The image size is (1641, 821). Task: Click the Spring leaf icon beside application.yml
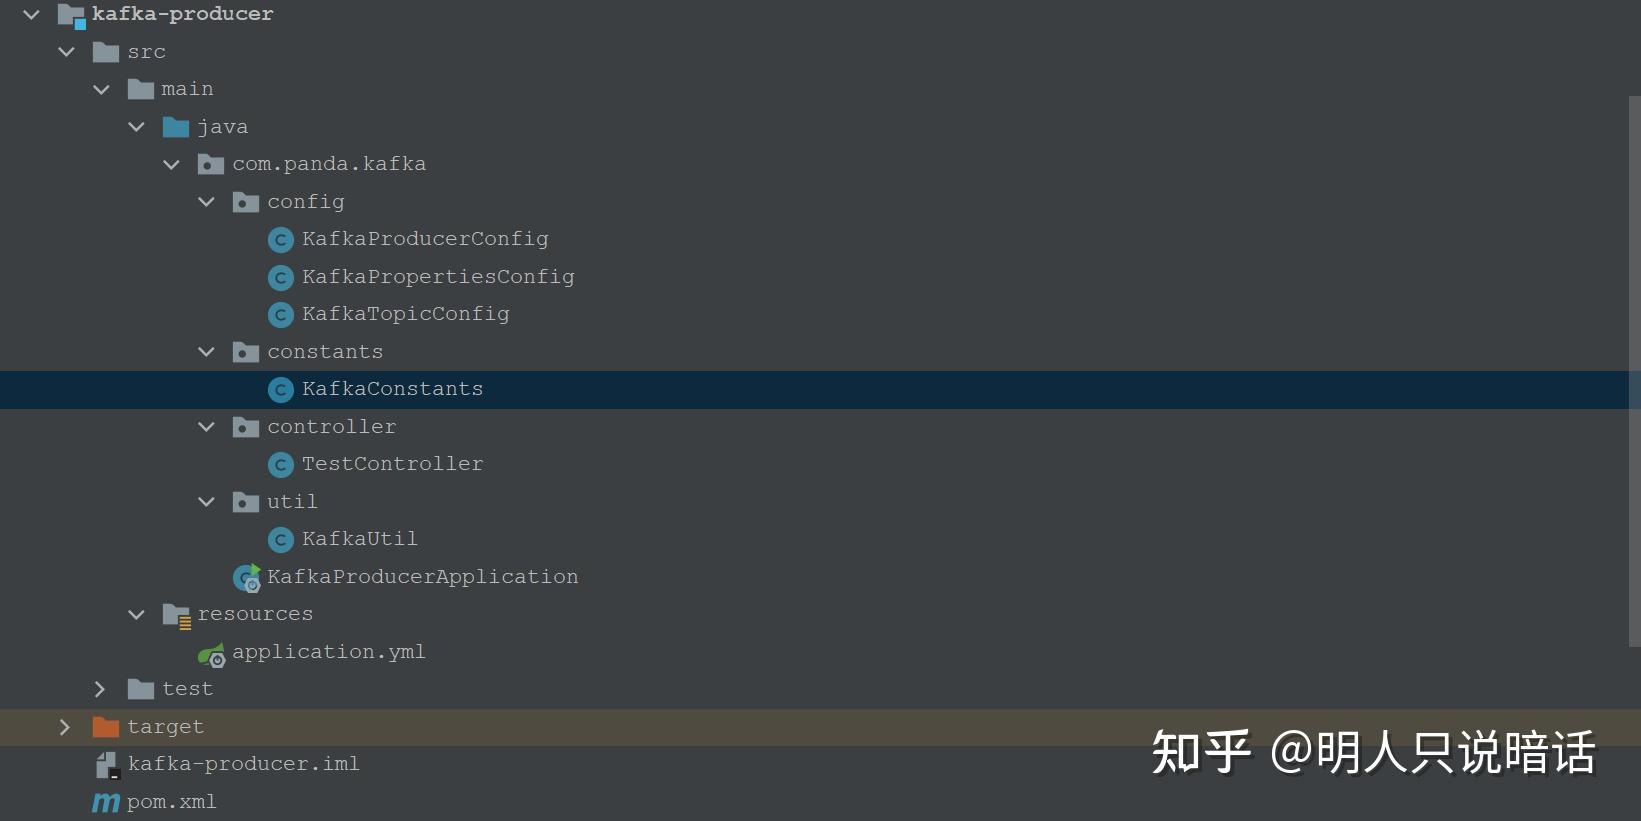pos(211,654)
